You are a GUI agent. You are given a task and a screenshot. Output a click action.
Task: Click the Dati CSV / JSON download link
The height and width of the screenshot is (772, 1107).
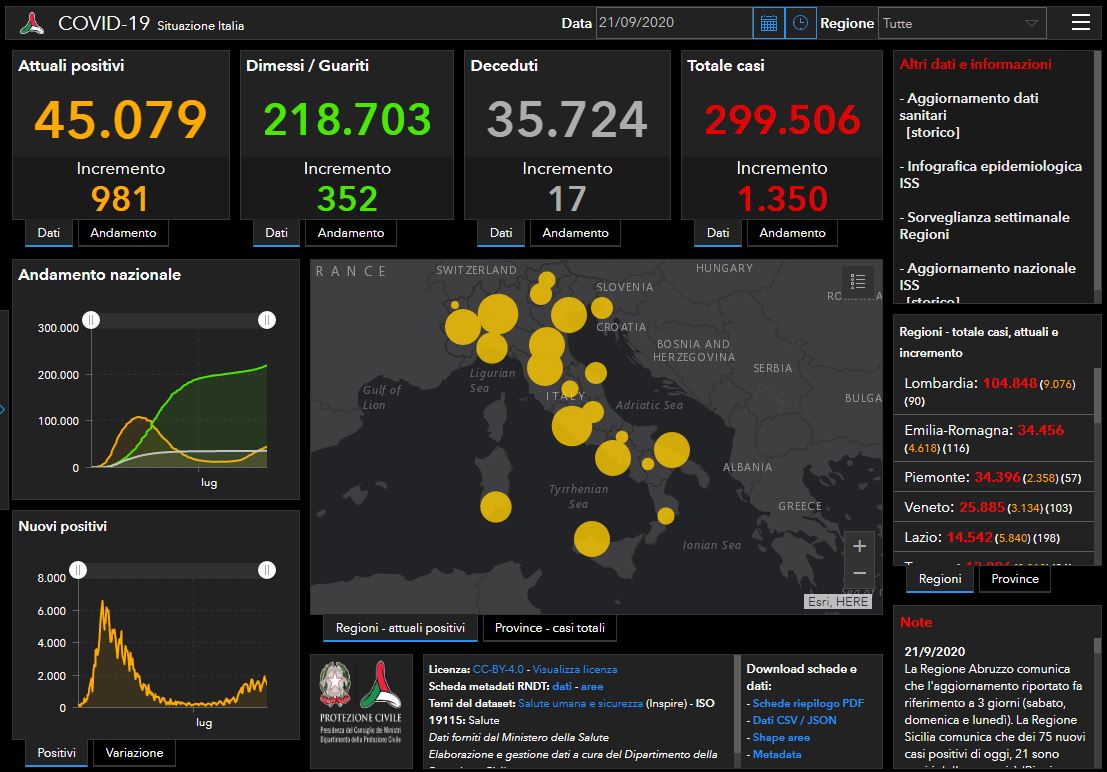pyautogui.click(x=794, y=720)
